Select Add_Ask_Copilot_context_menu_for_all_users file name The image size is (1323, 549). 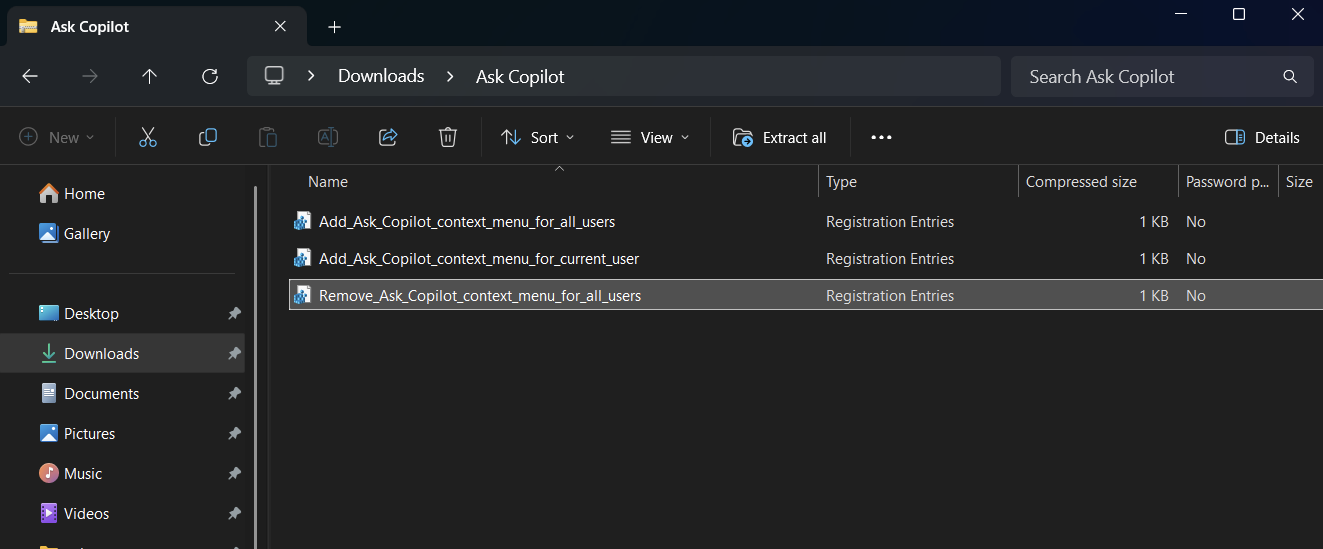(467, 222)
